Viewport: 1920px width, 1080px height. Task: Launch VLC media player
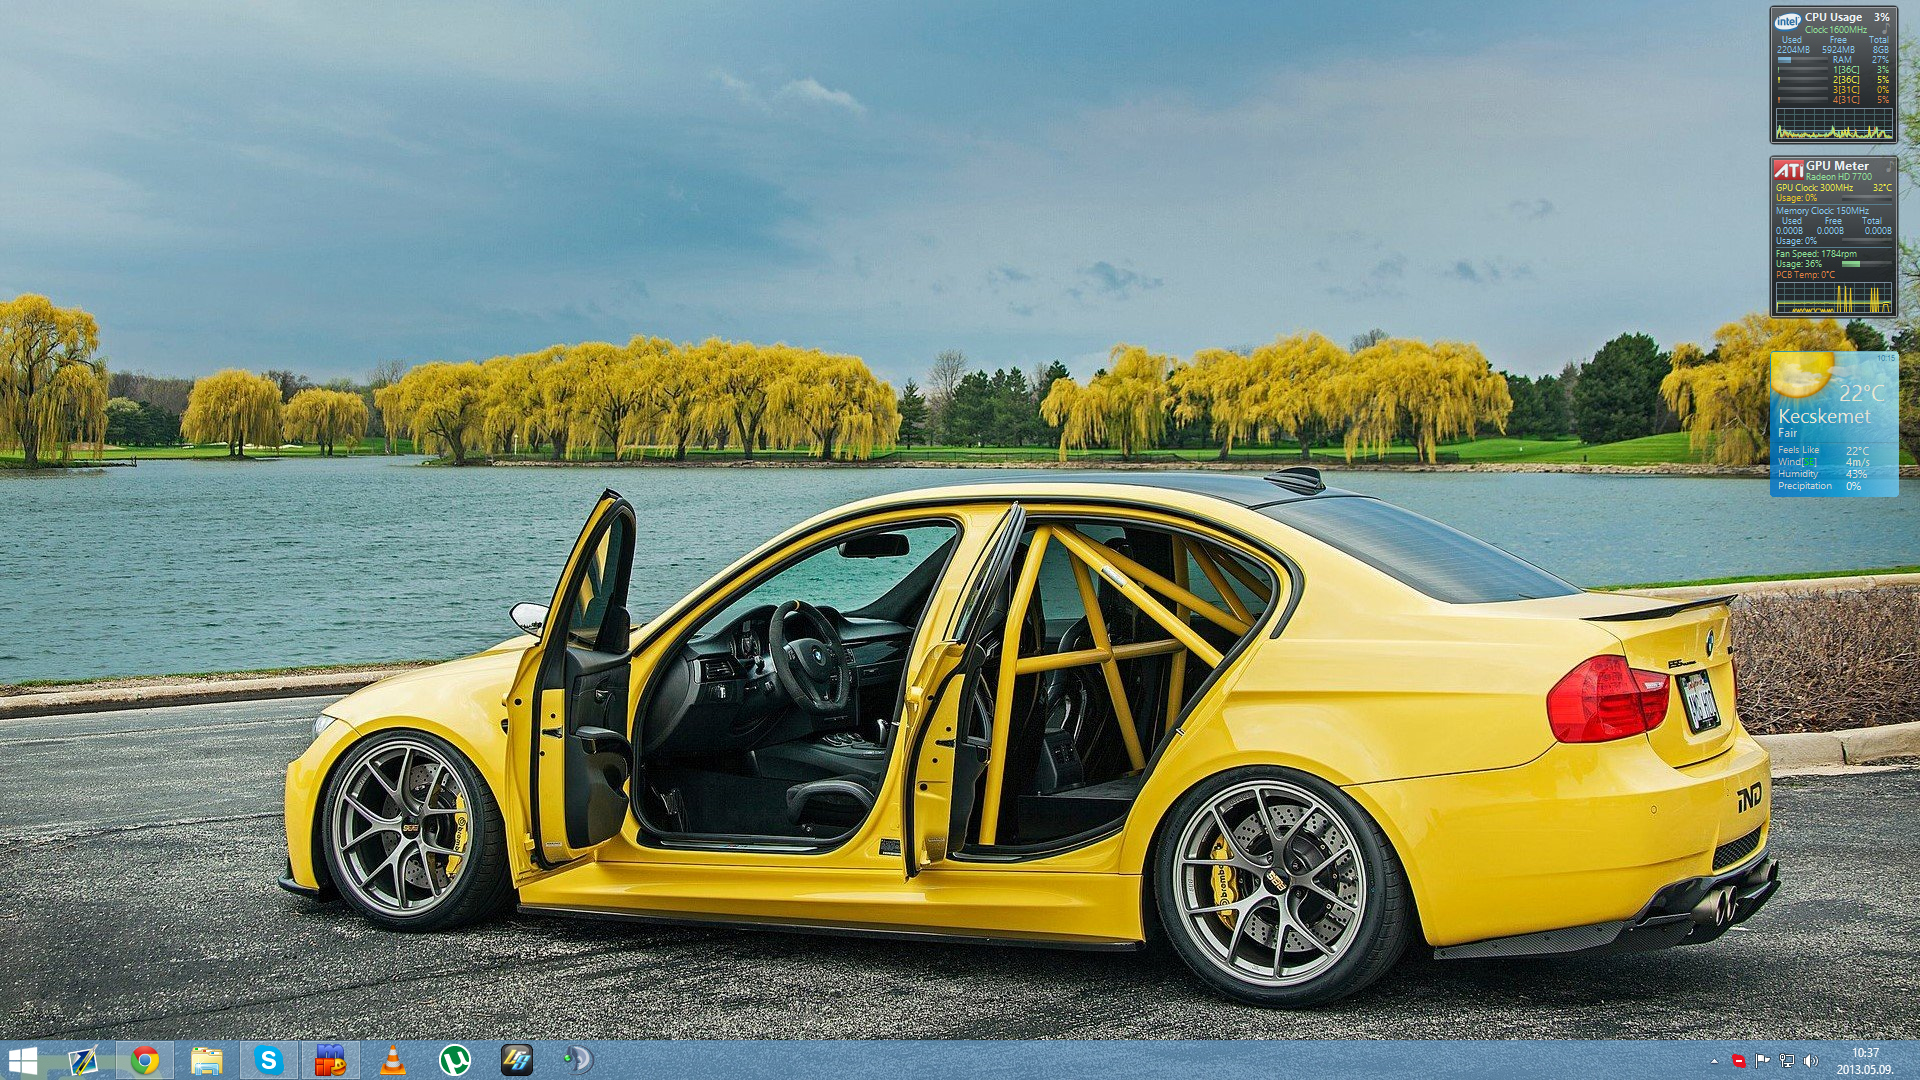click(393, 1060)
